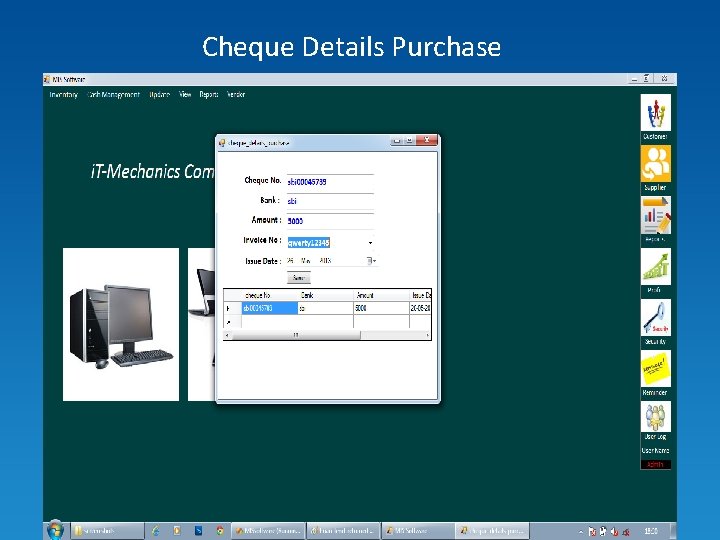
Task: Click the Admin user name label
Action: pyautogui.click(x=655, y=465)
